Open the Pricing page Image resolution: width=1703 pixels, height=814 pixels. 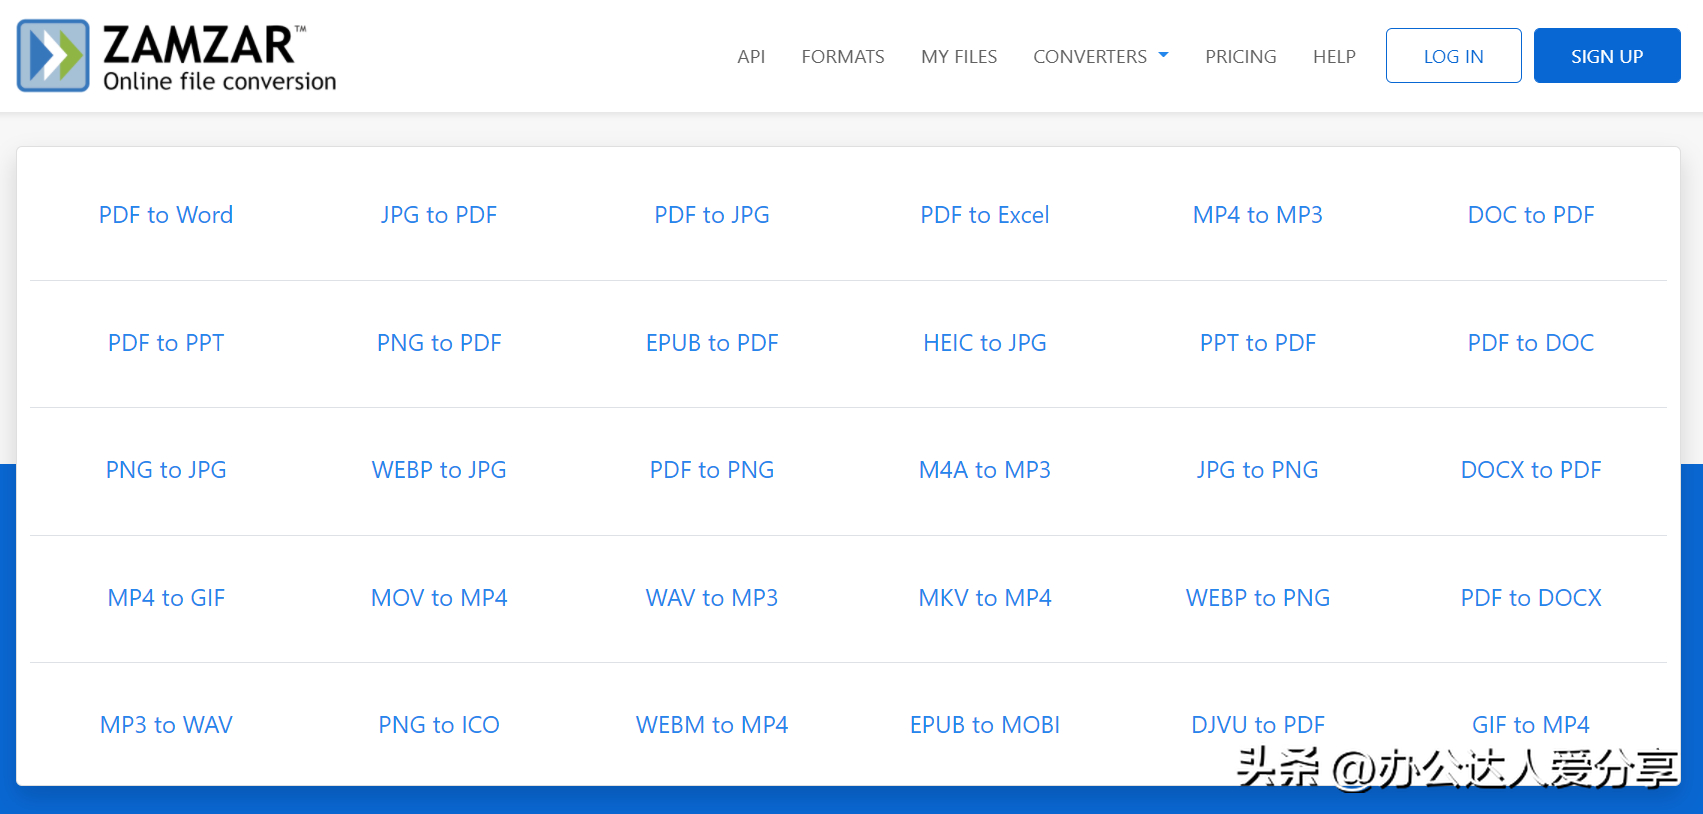(x=1241, y=57)
